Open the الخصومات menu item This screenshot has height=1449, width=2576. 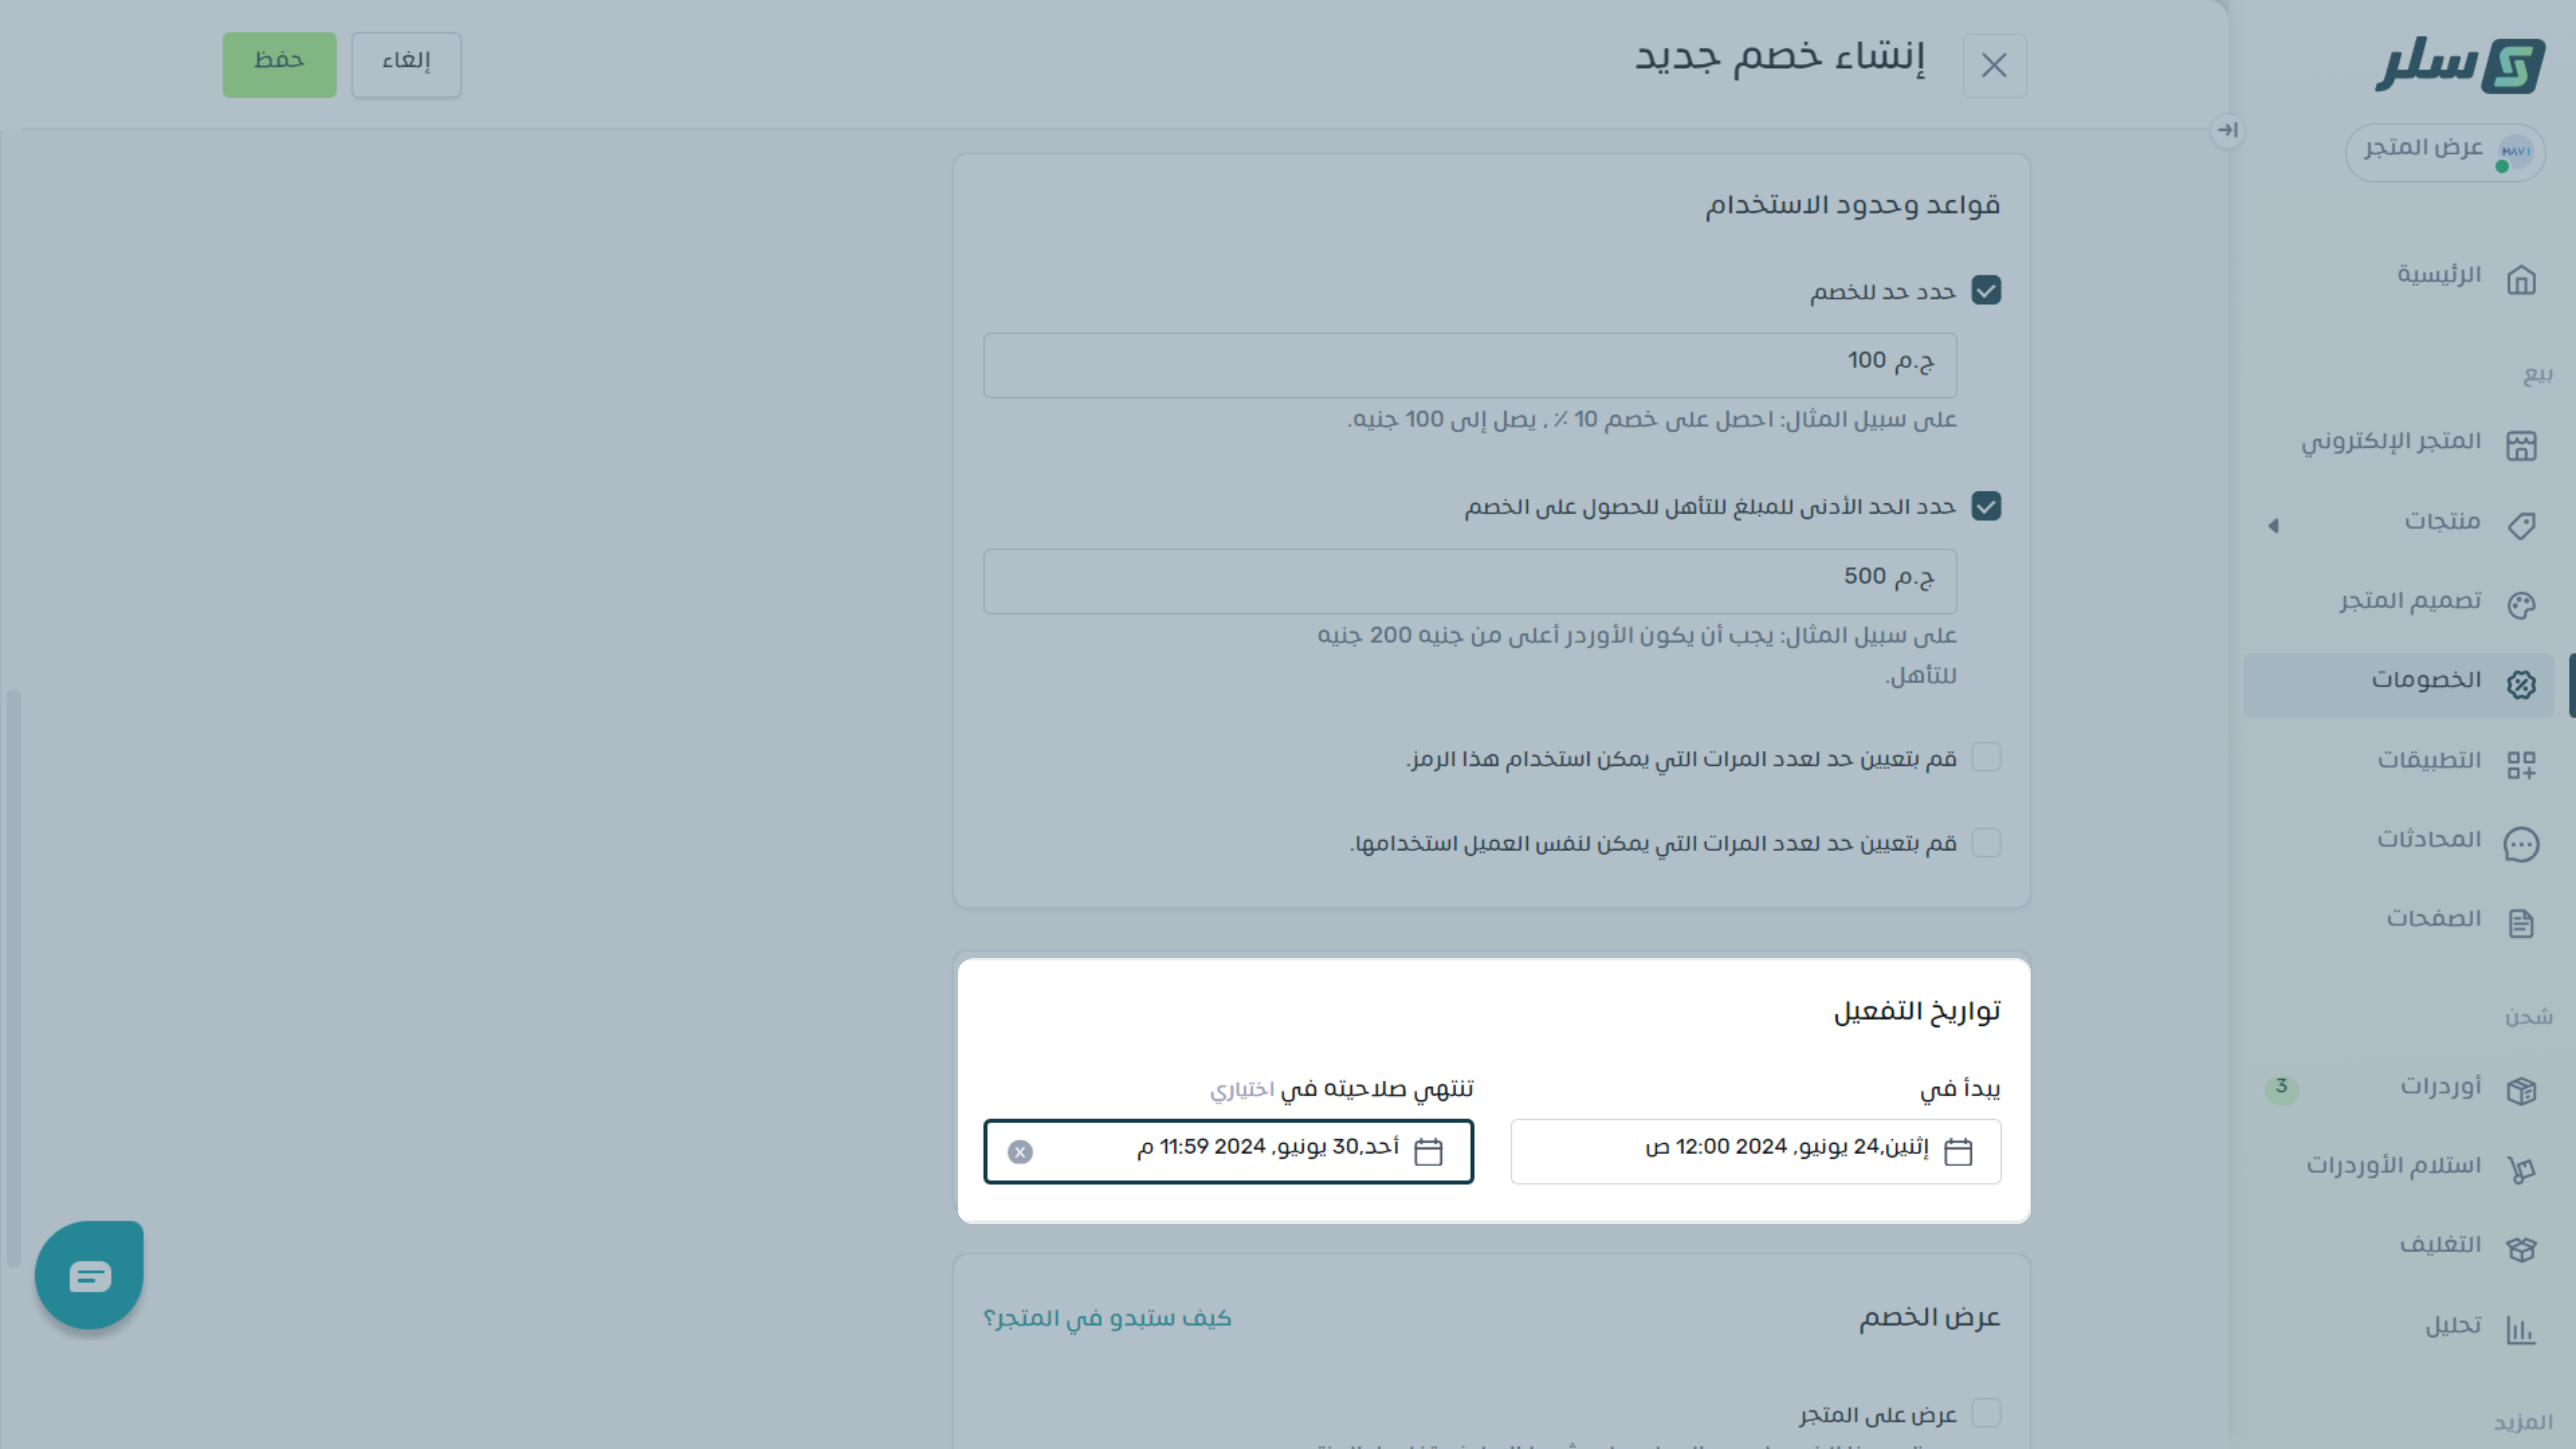click(x=2425, y=683)
